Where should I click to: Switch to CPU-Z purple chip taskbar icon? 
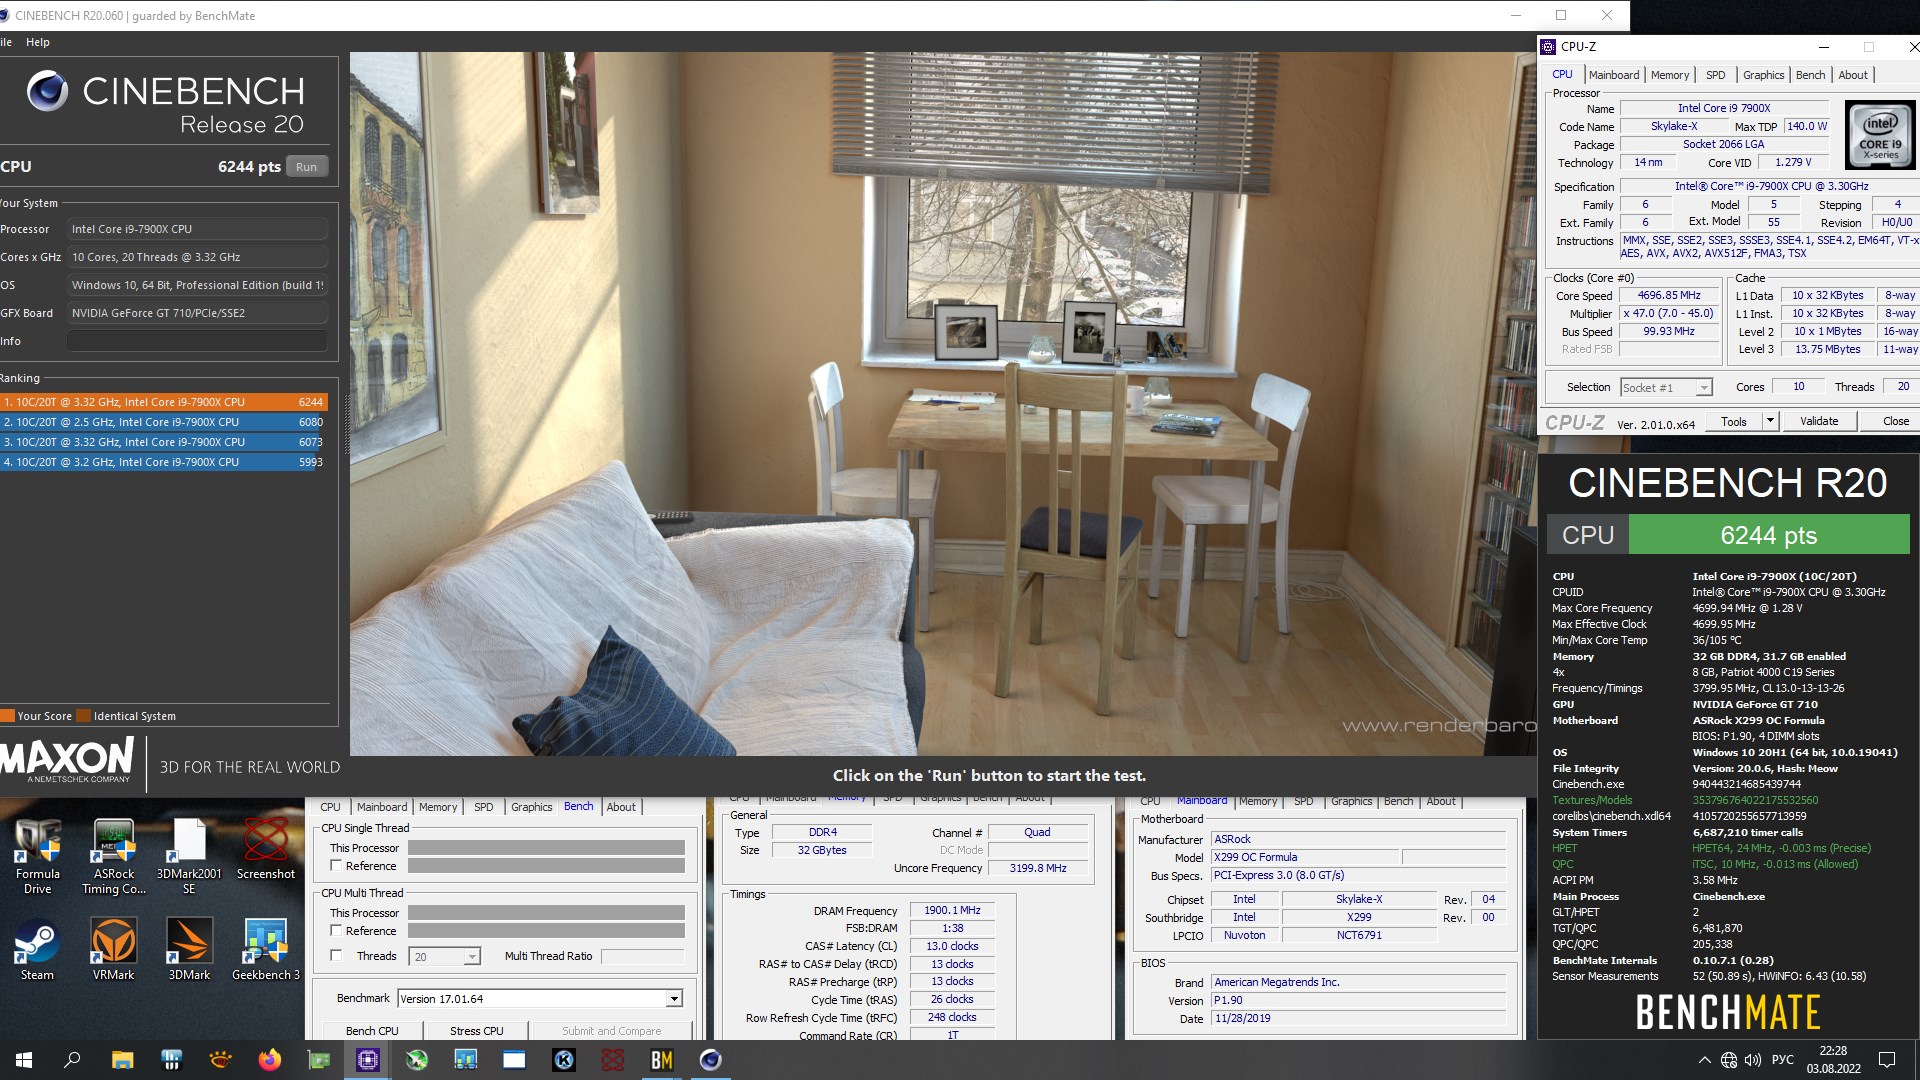point(367,1060)
